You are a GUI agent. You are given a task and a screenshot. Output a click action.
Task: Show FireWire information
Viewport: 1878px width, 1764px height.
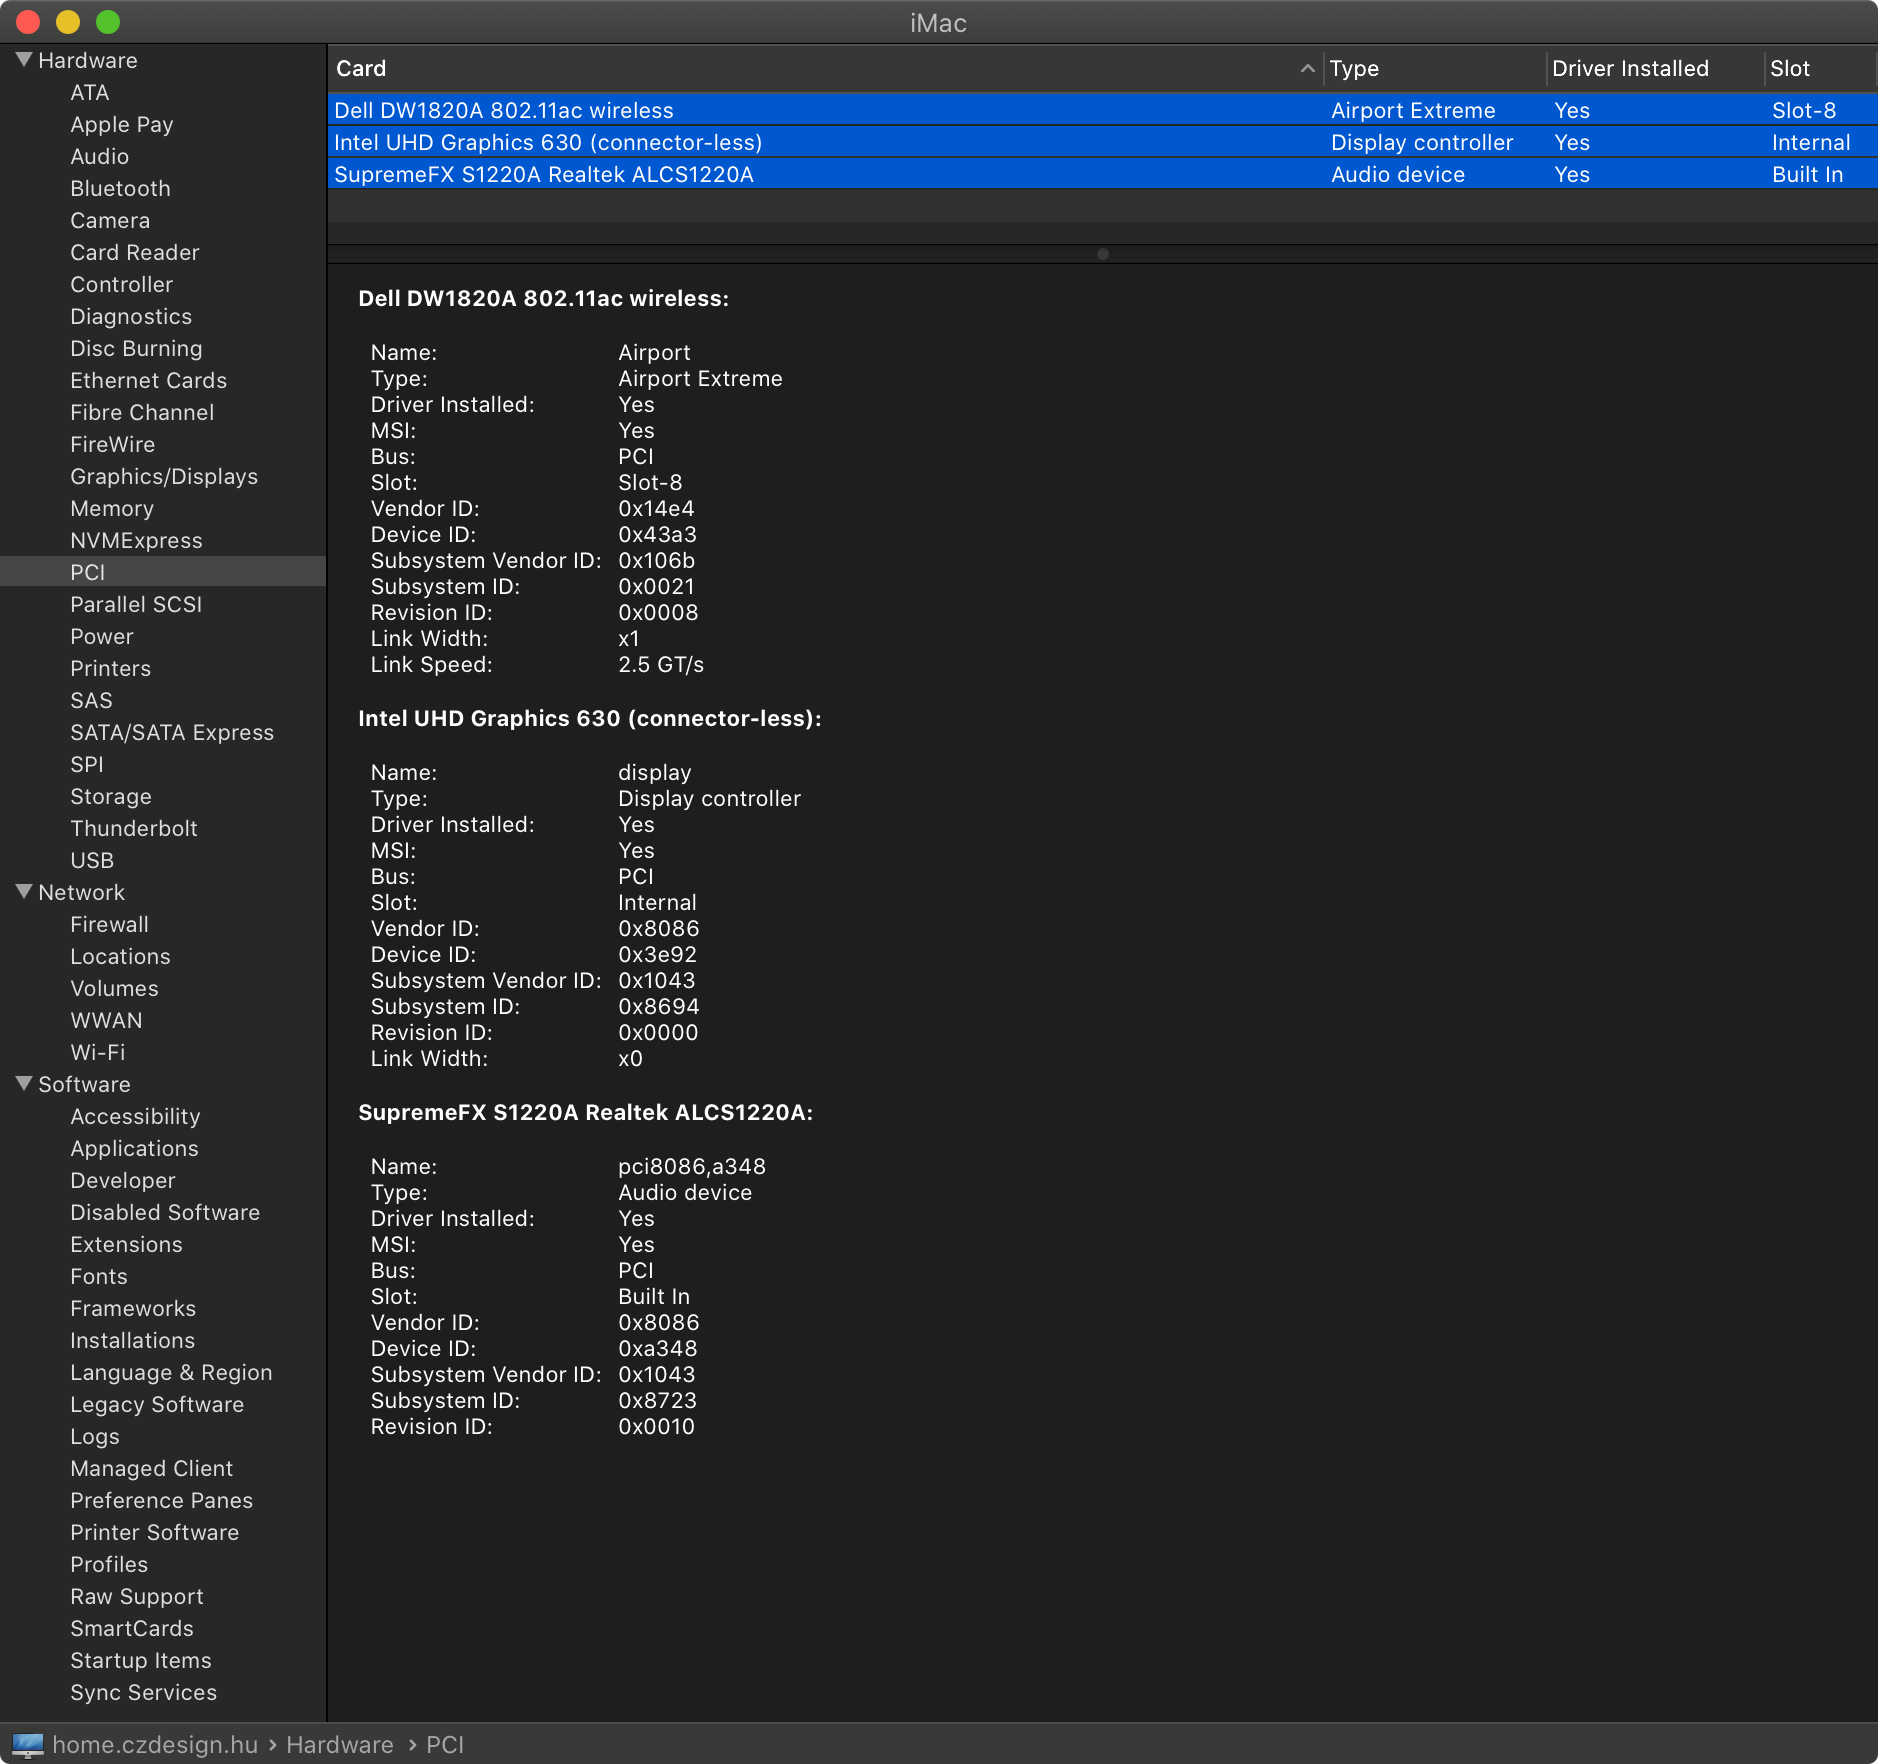coord(112,444)
